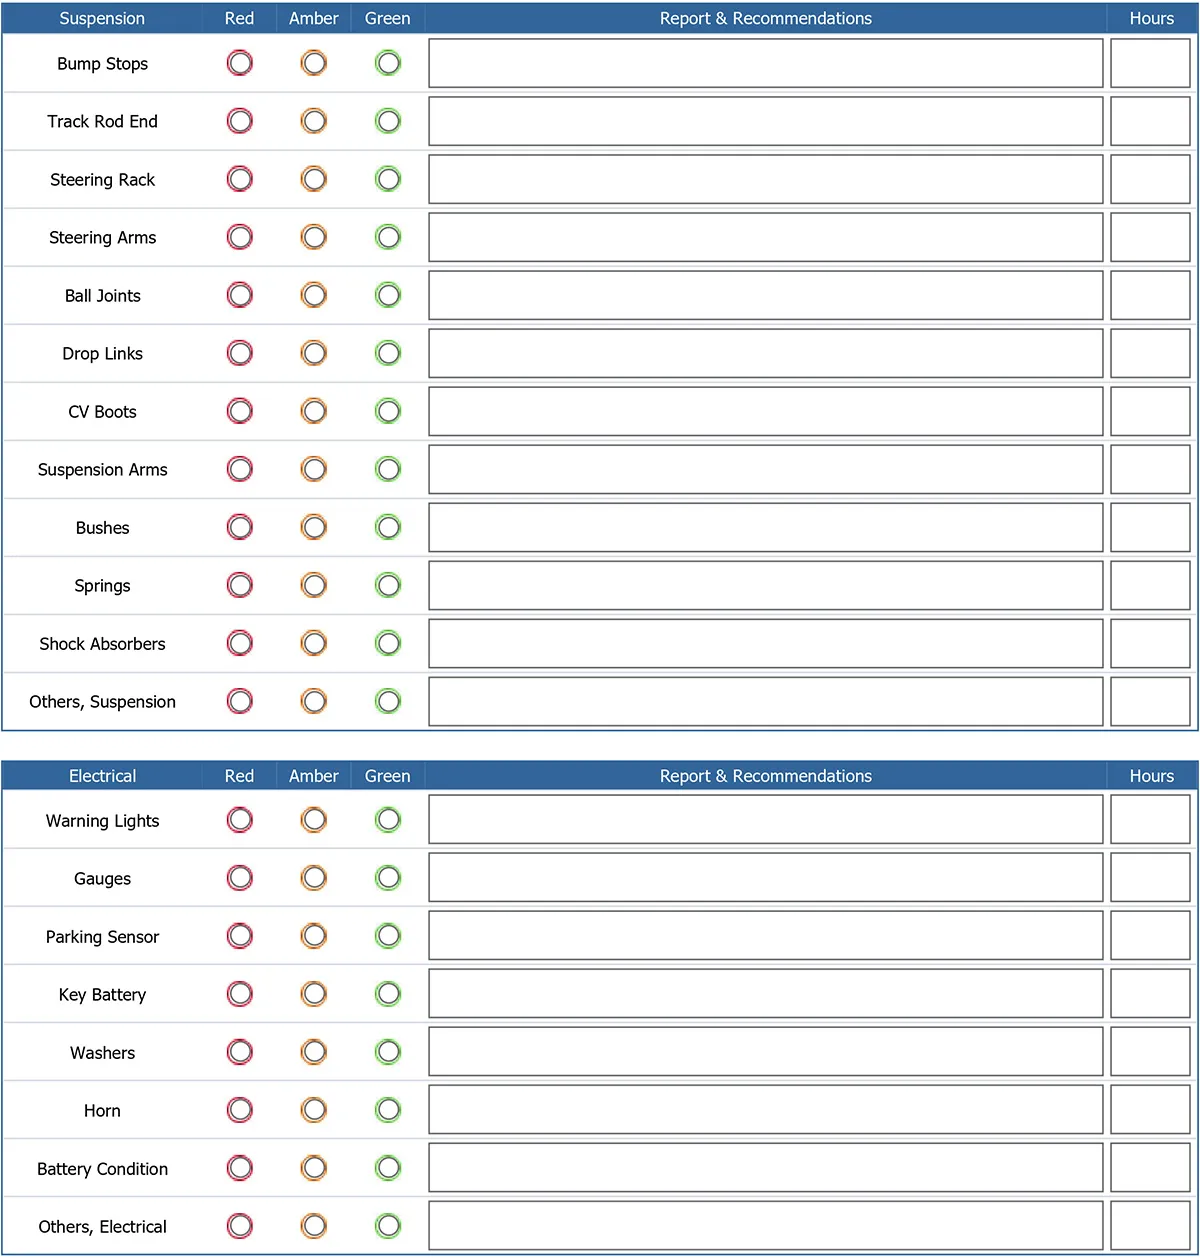
Task: Mark Shock Absorbers as Green
Action: coord(388,643)
